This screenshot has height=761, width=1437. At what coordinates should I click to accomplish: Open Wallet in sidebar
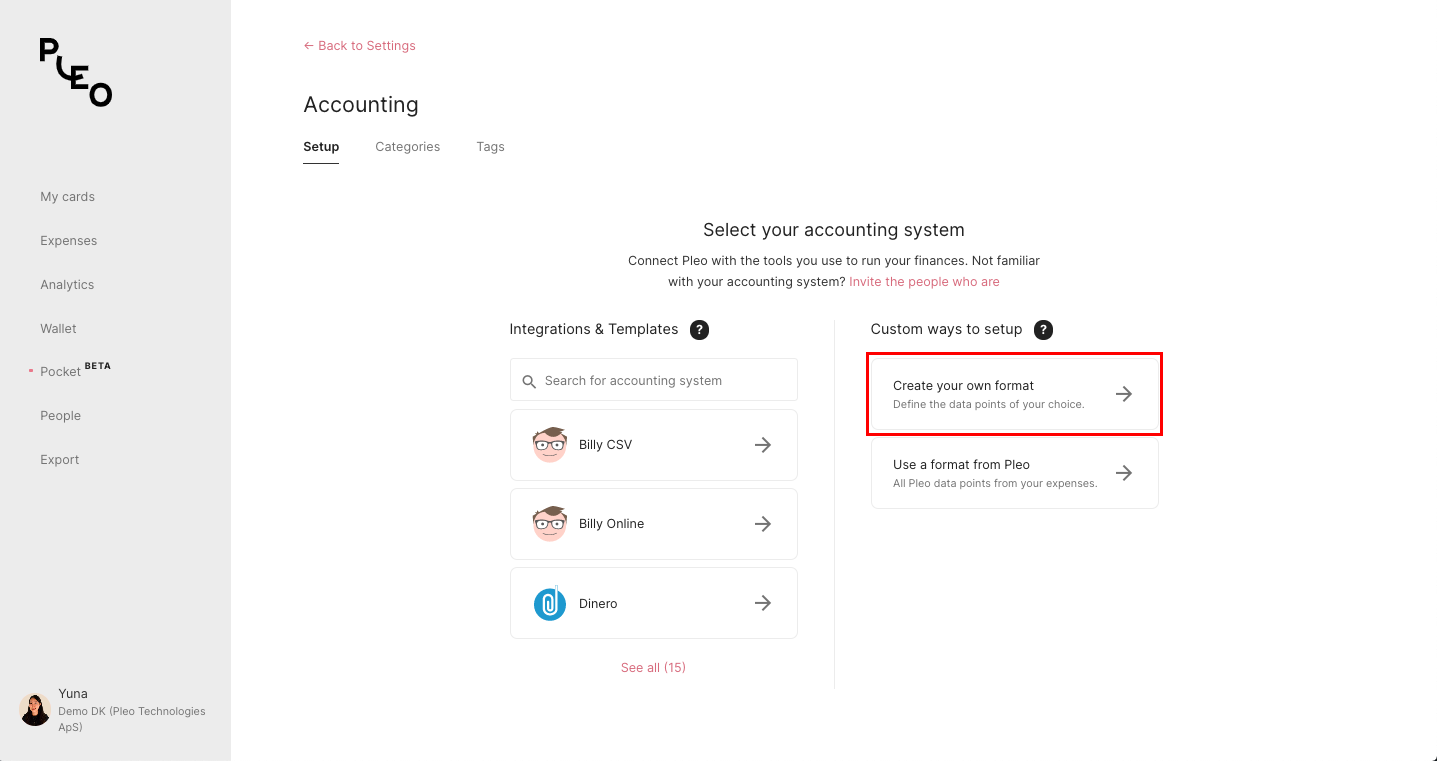pyautogui.click(x=58, y=329)
